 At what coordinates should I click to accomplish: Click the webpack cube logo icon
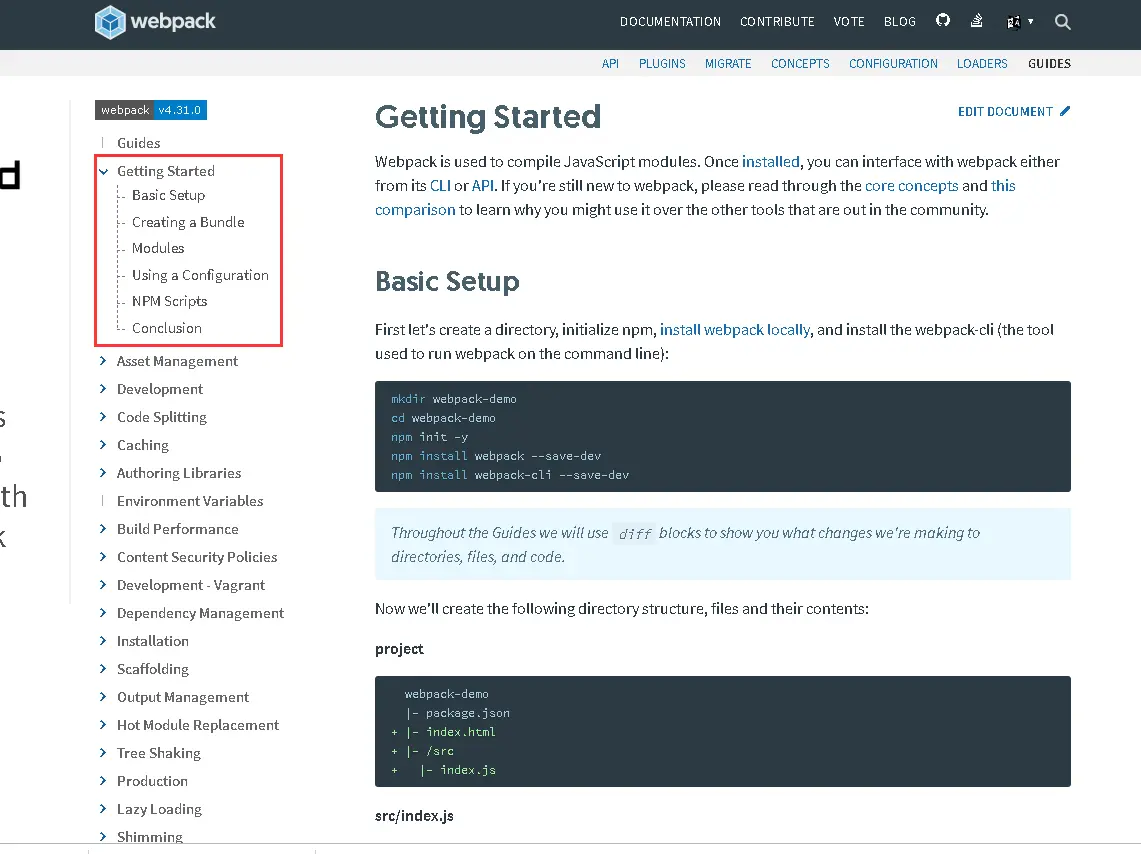pyautogui.click(x=111, y=22)
